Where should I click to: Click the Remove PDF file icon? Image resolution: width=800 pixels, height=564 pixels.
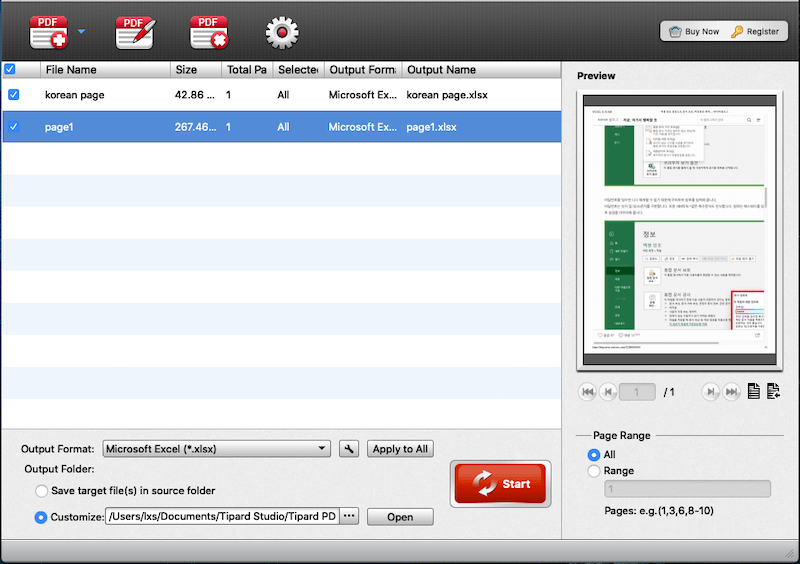click(x=209, y=32)
